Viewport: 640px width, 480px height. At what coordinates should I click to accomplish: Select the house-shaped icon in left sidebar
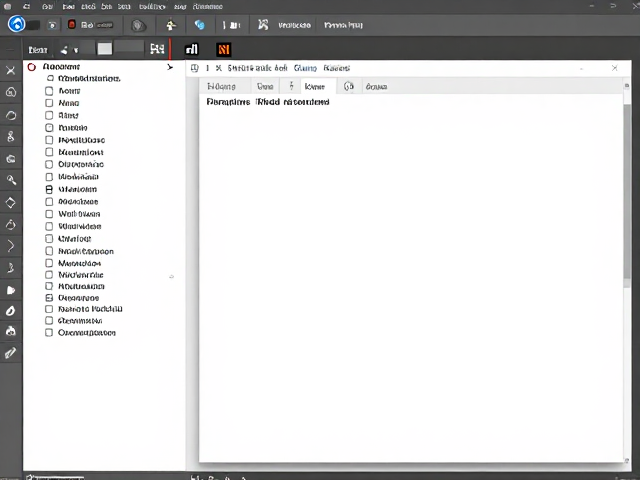11,92
